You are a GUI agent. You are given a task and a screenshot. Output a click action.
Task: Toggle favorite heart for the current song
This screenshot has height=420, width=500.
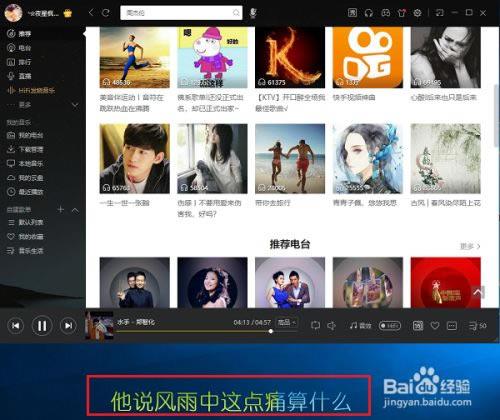(435, 325)
